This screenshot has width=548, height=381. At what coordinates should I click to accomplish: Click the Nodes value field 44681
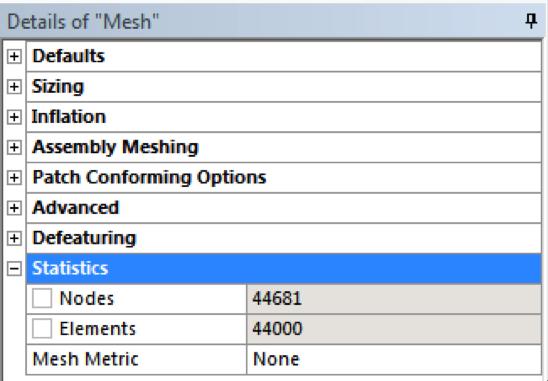pos(394,299)
